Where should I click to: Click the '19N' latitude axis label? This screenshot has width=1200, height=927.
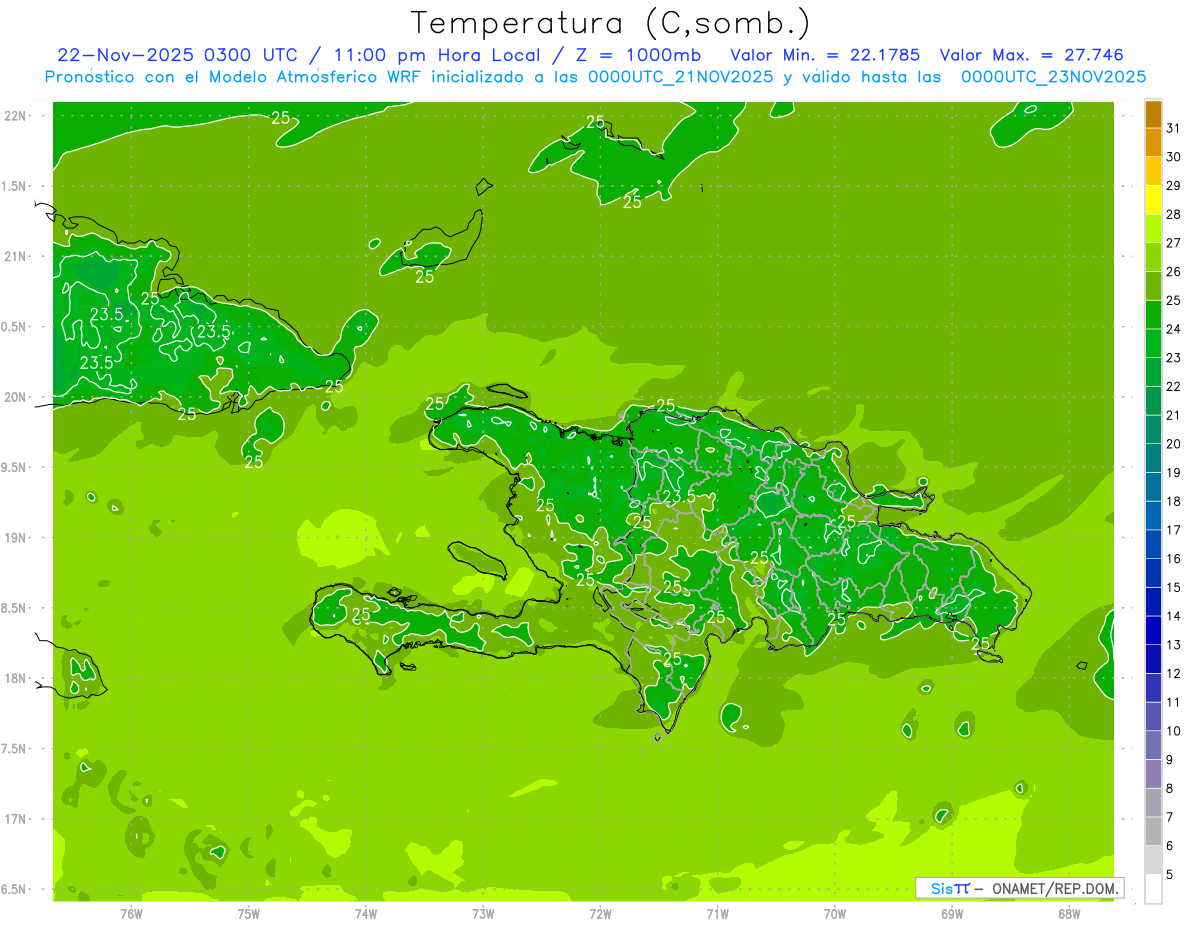(x=15, y=538)
